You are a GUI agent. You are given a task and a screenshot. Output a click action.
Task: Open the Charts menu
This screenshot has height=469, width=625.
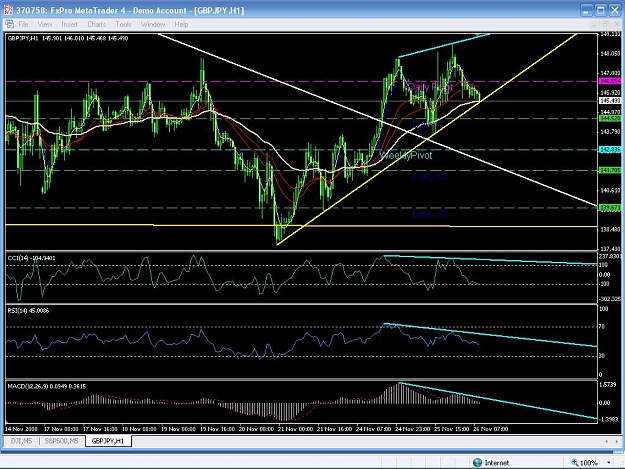point(96,24)
